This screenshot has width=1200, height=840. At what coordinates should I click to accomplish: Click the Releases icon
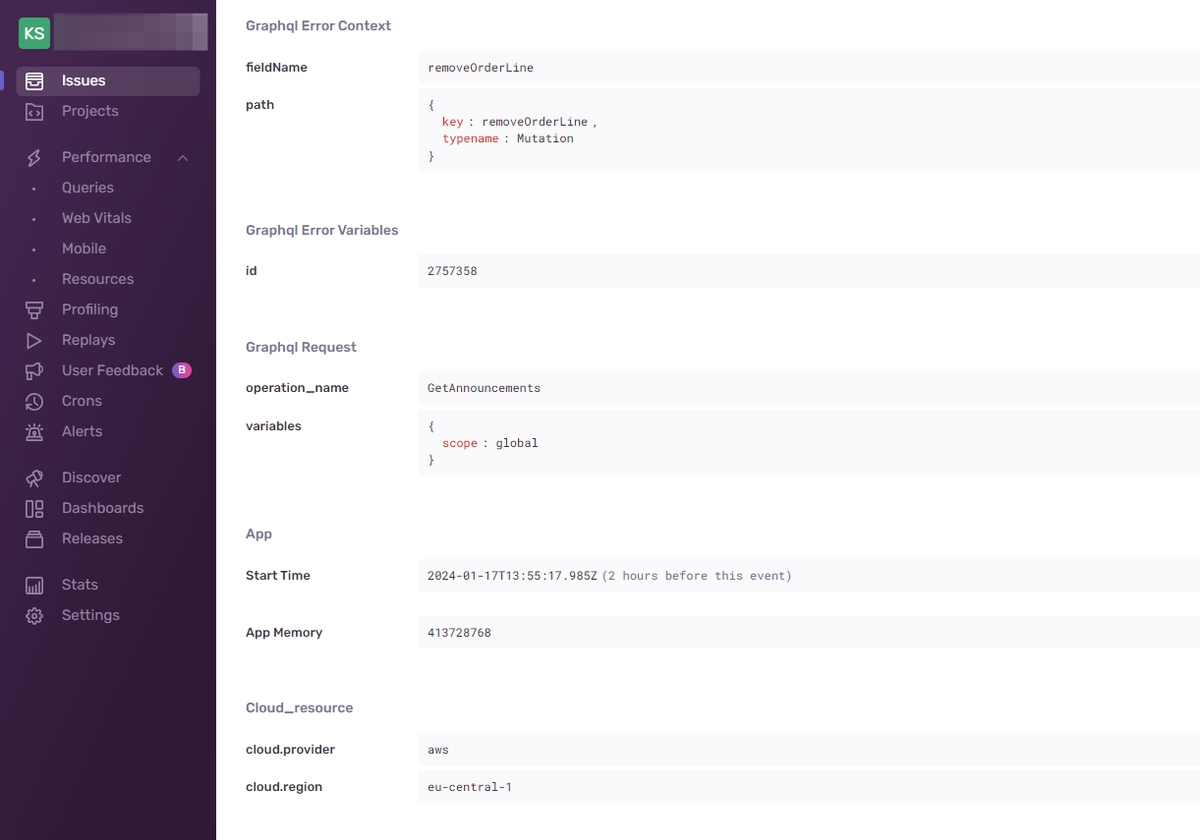(36, 538)
